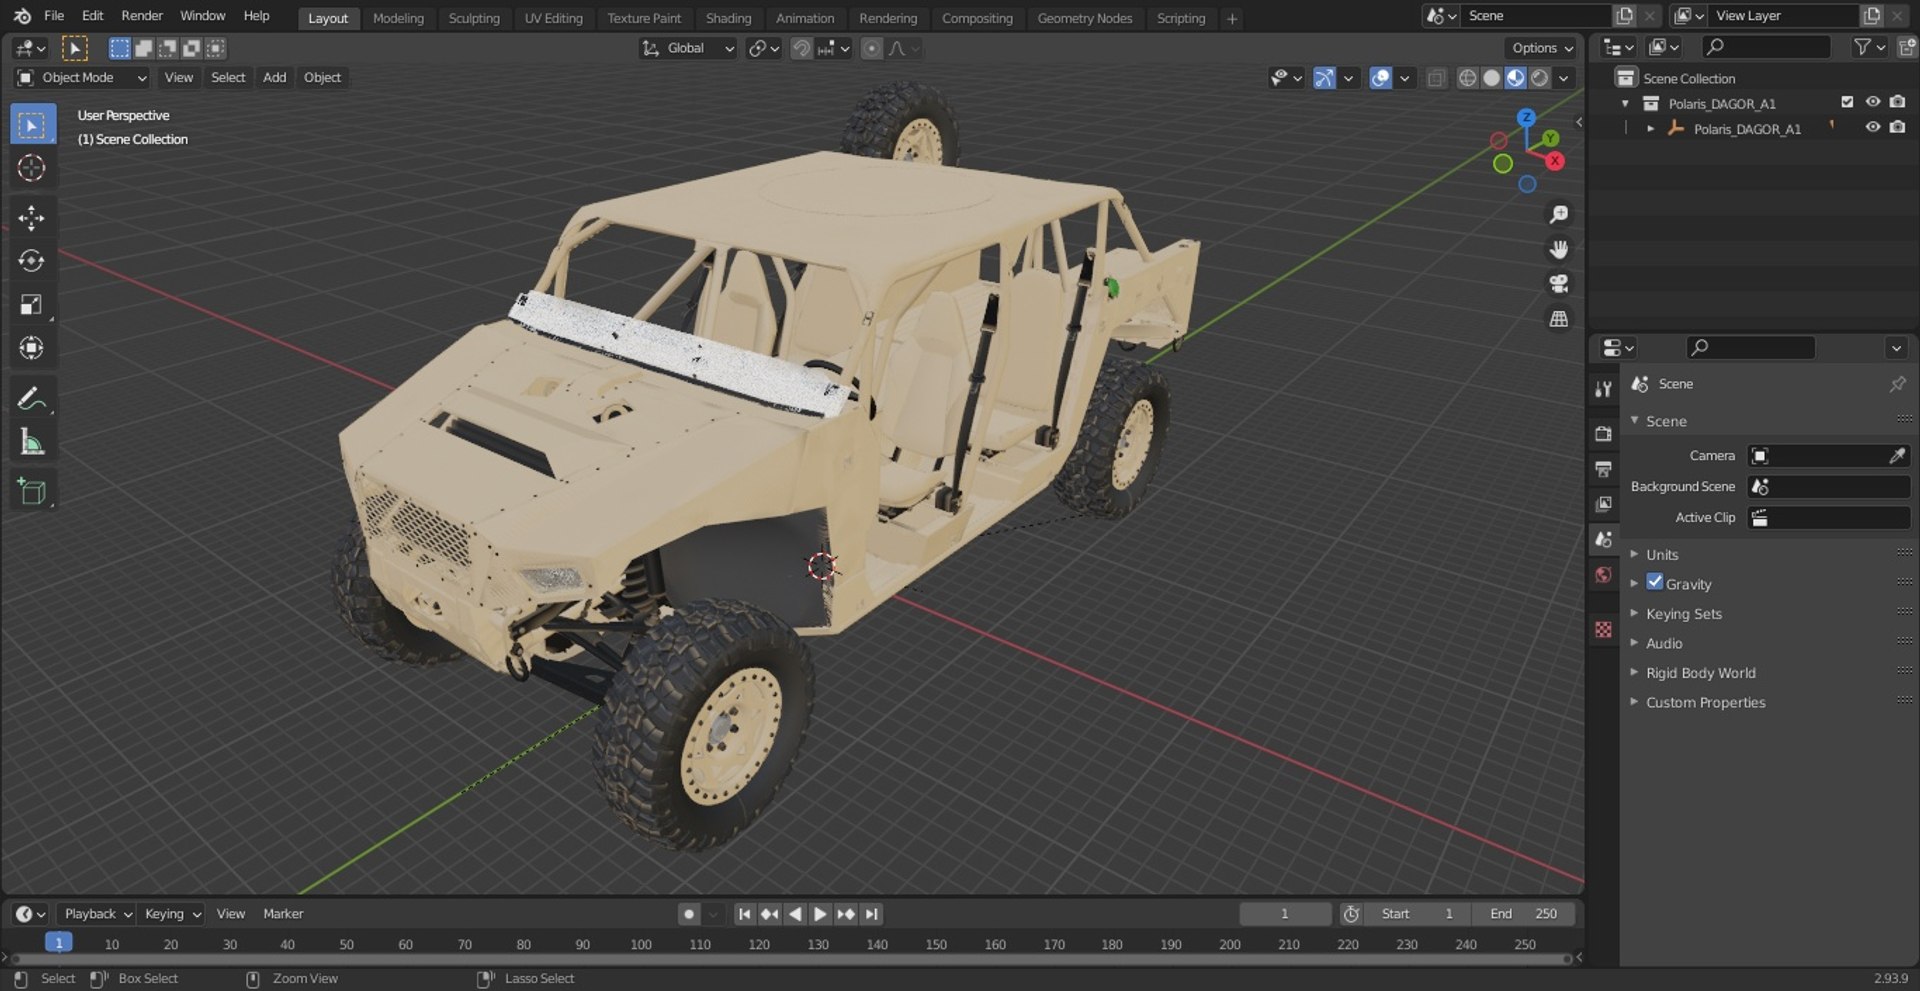Image resolution: width=1920 pixels, height=991 pixels.
Task: Activate the 3D Cursor tool
Action: 32,168
